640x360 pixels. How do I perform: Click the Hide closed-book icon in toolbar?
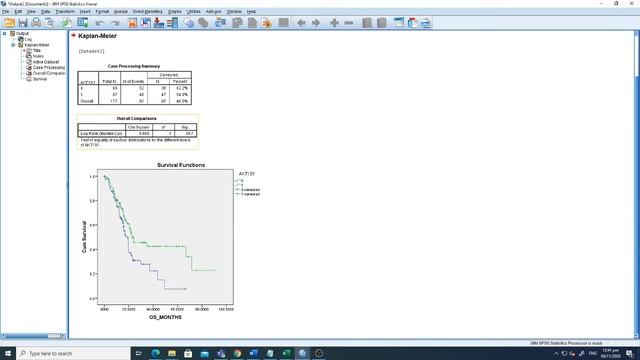[x=382, y=23]
